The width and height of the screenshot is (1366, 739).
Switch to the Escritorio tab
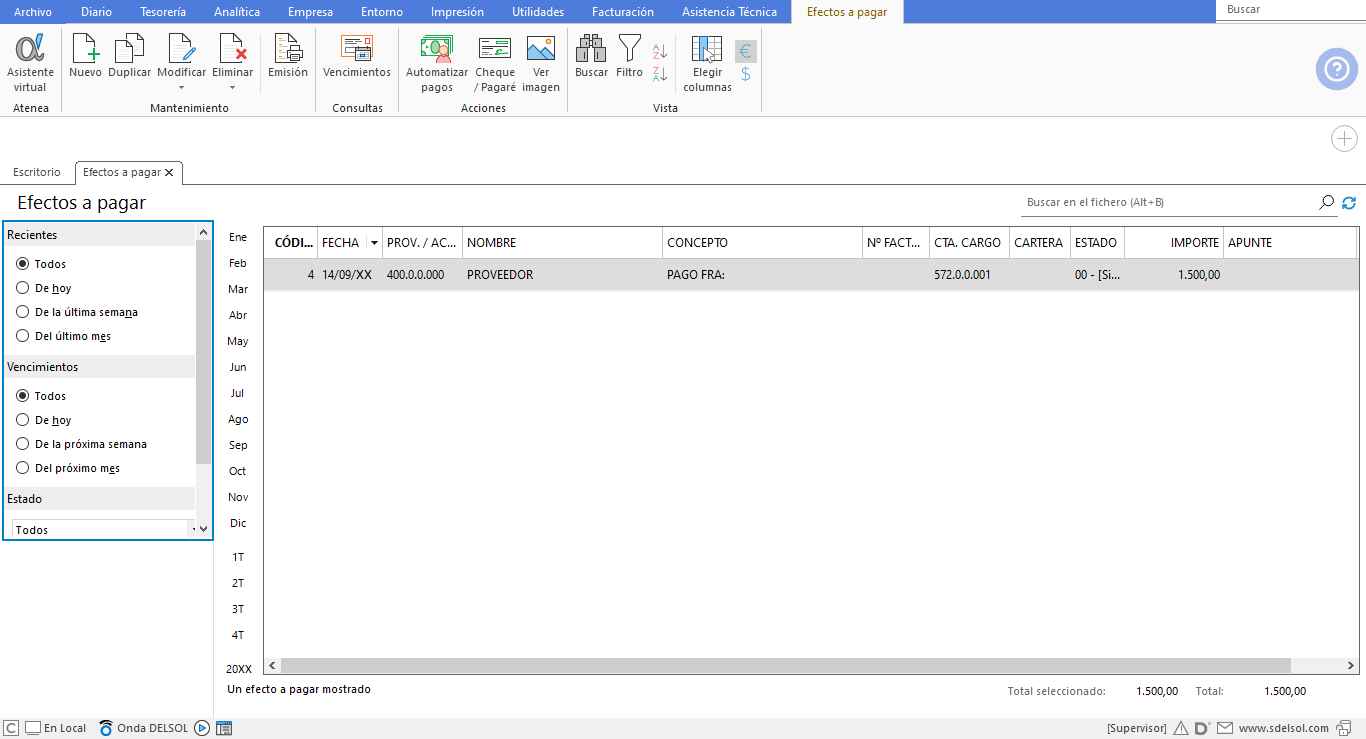37,172
